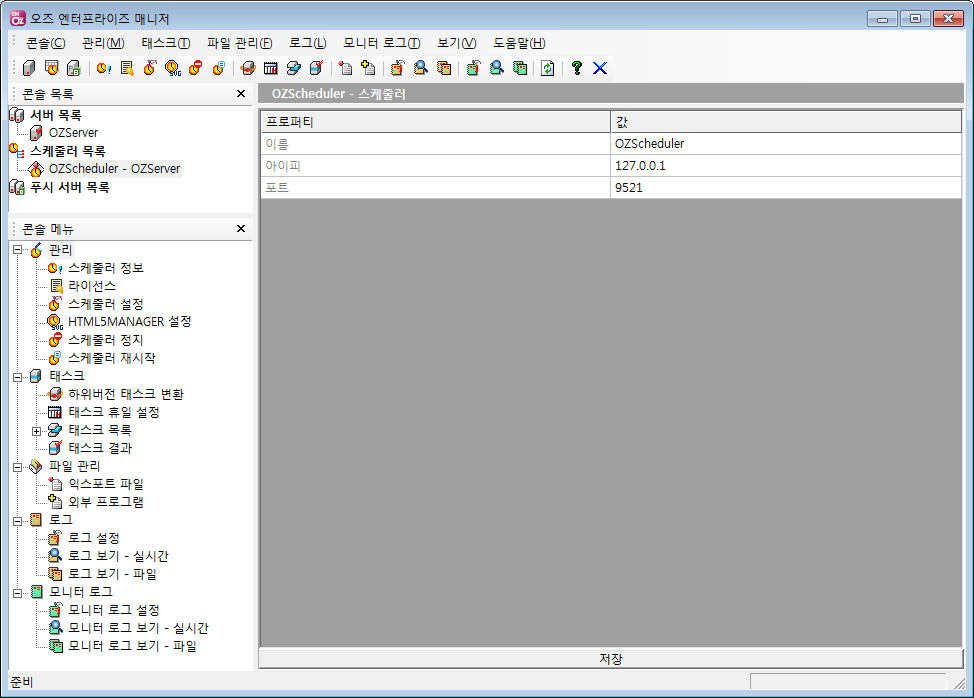The image size is (974, 698).
Task: Expand the 태스크 목록 tree node
Action: (36, 431)
